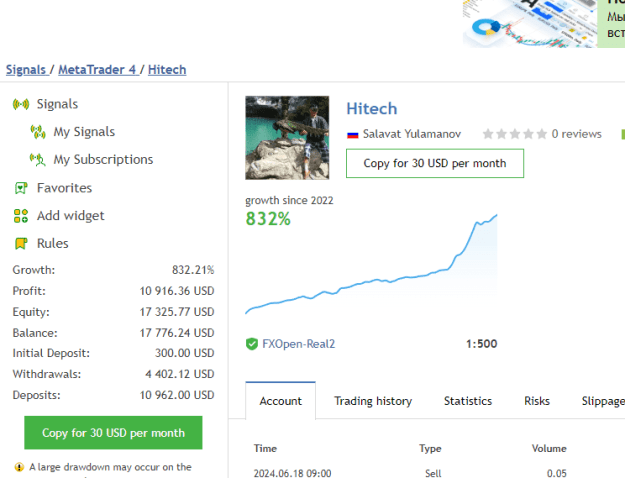The width and height of the screenshot is (625, 478).
Task: Click the Add widget icon
Action: pyautogui.click(x=21, y=216)
